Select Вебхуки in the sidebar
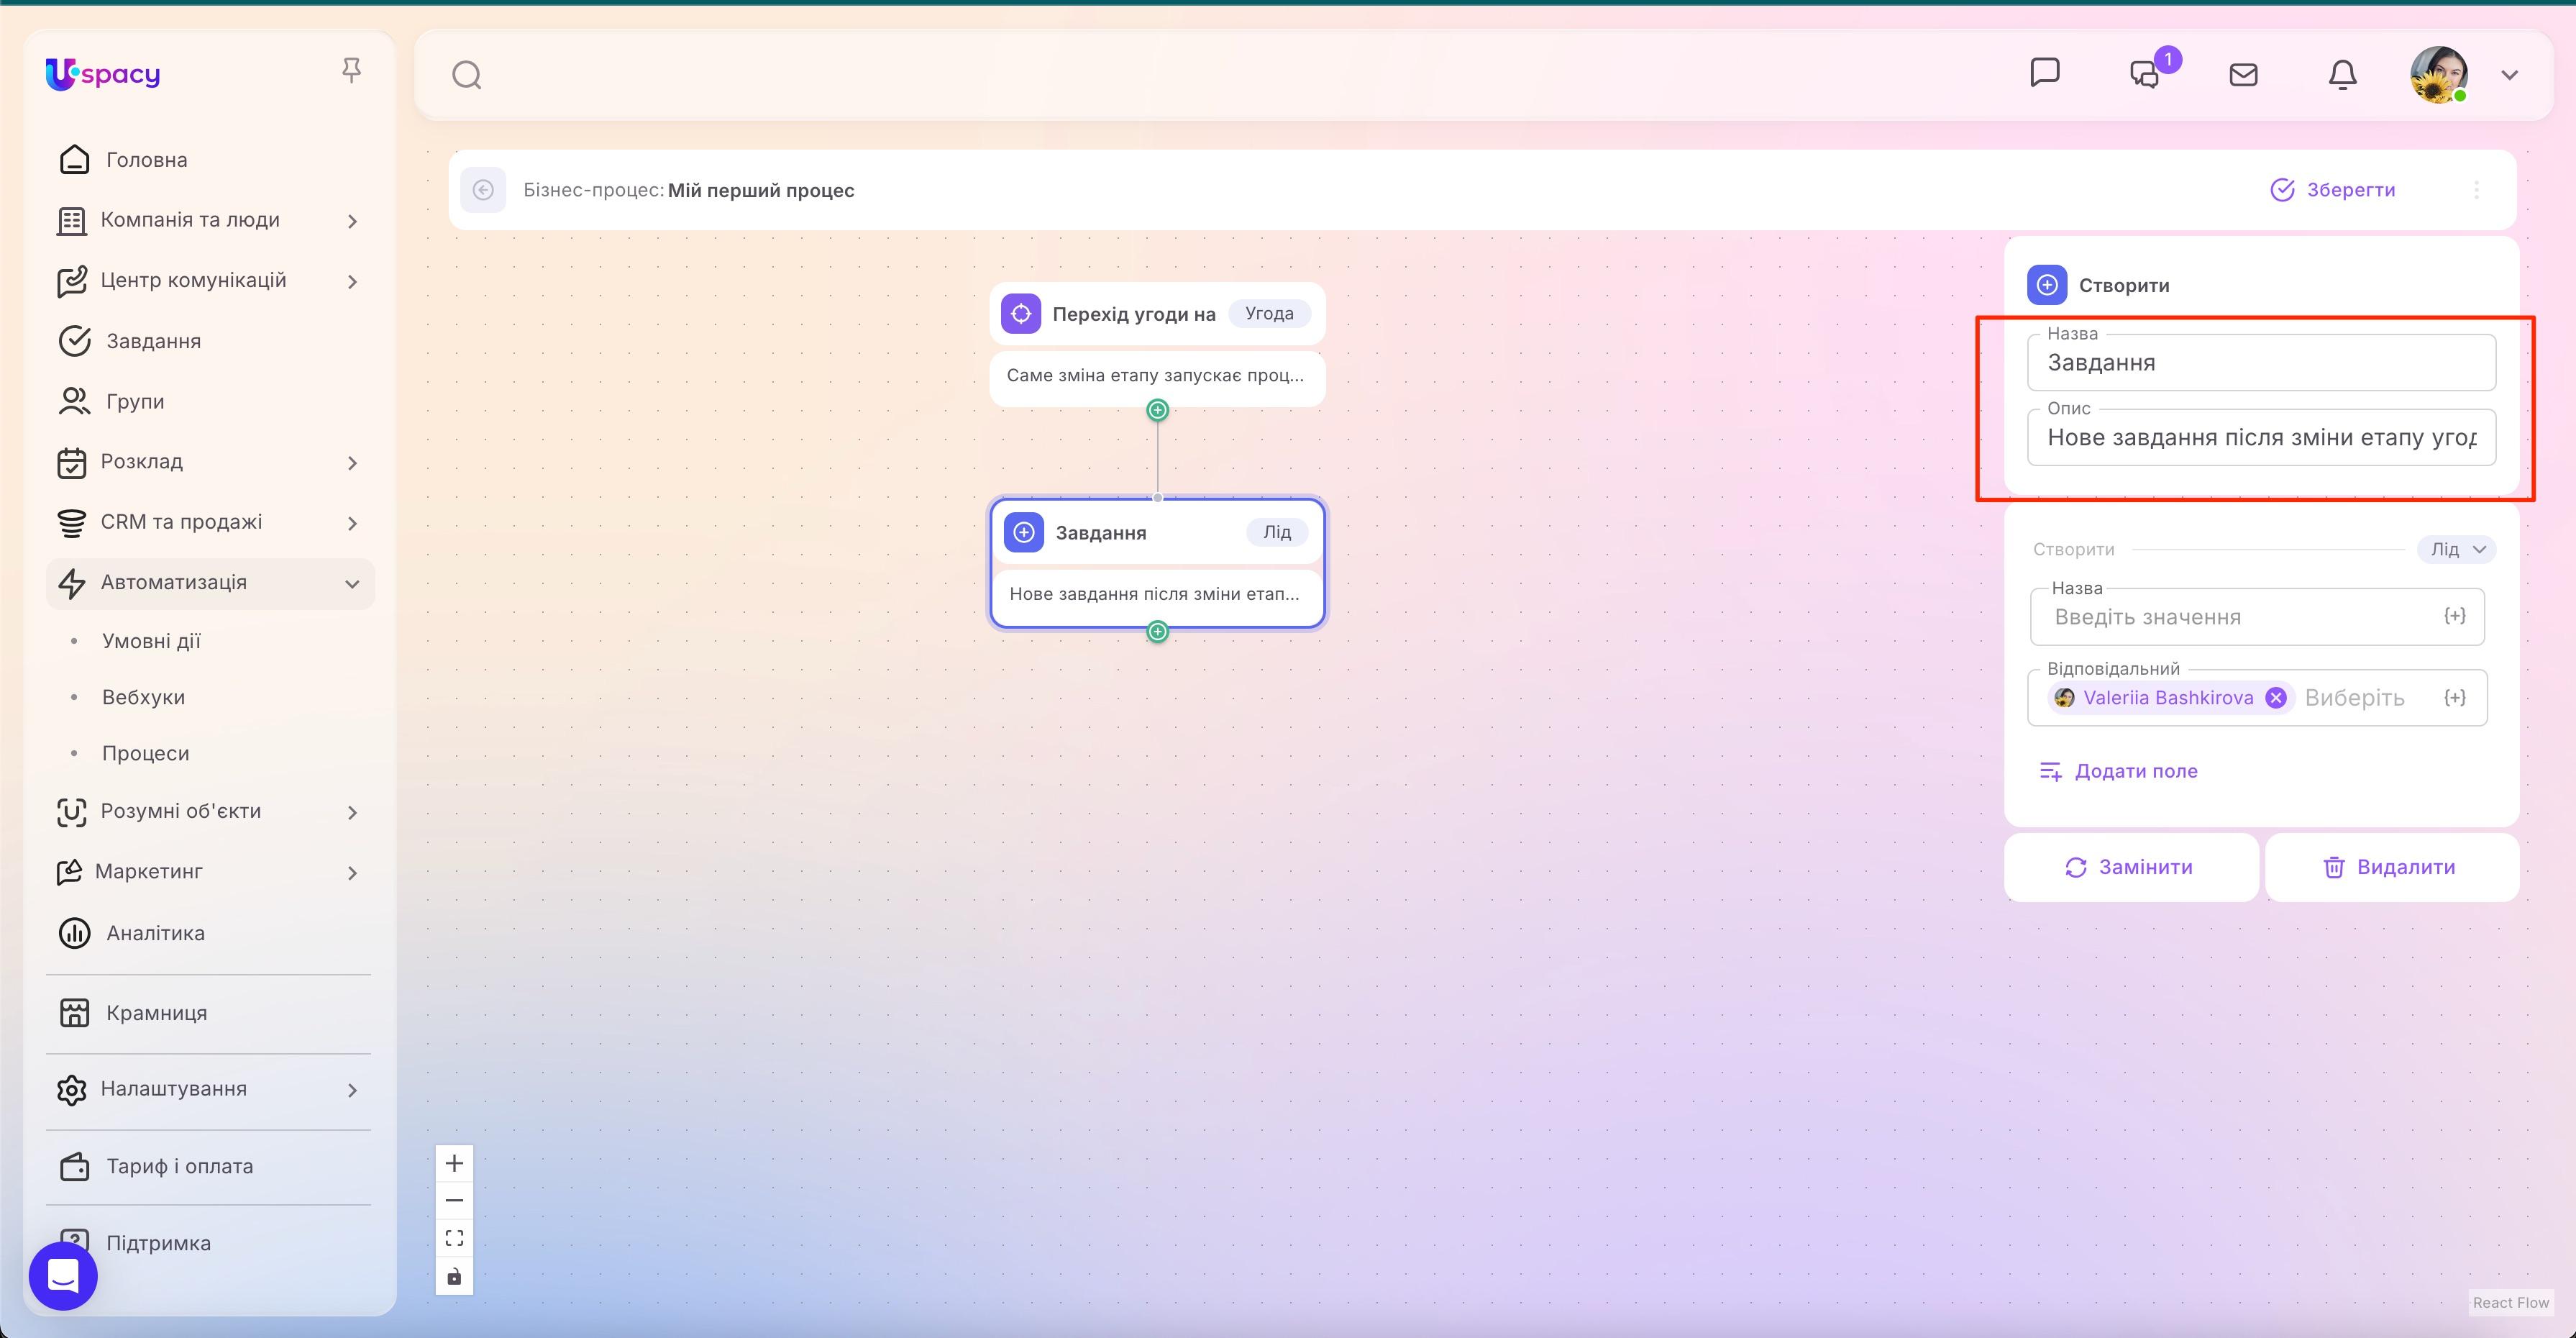Image resolution: width=2576 pixels, height=1338 pixels. point(143,696)
